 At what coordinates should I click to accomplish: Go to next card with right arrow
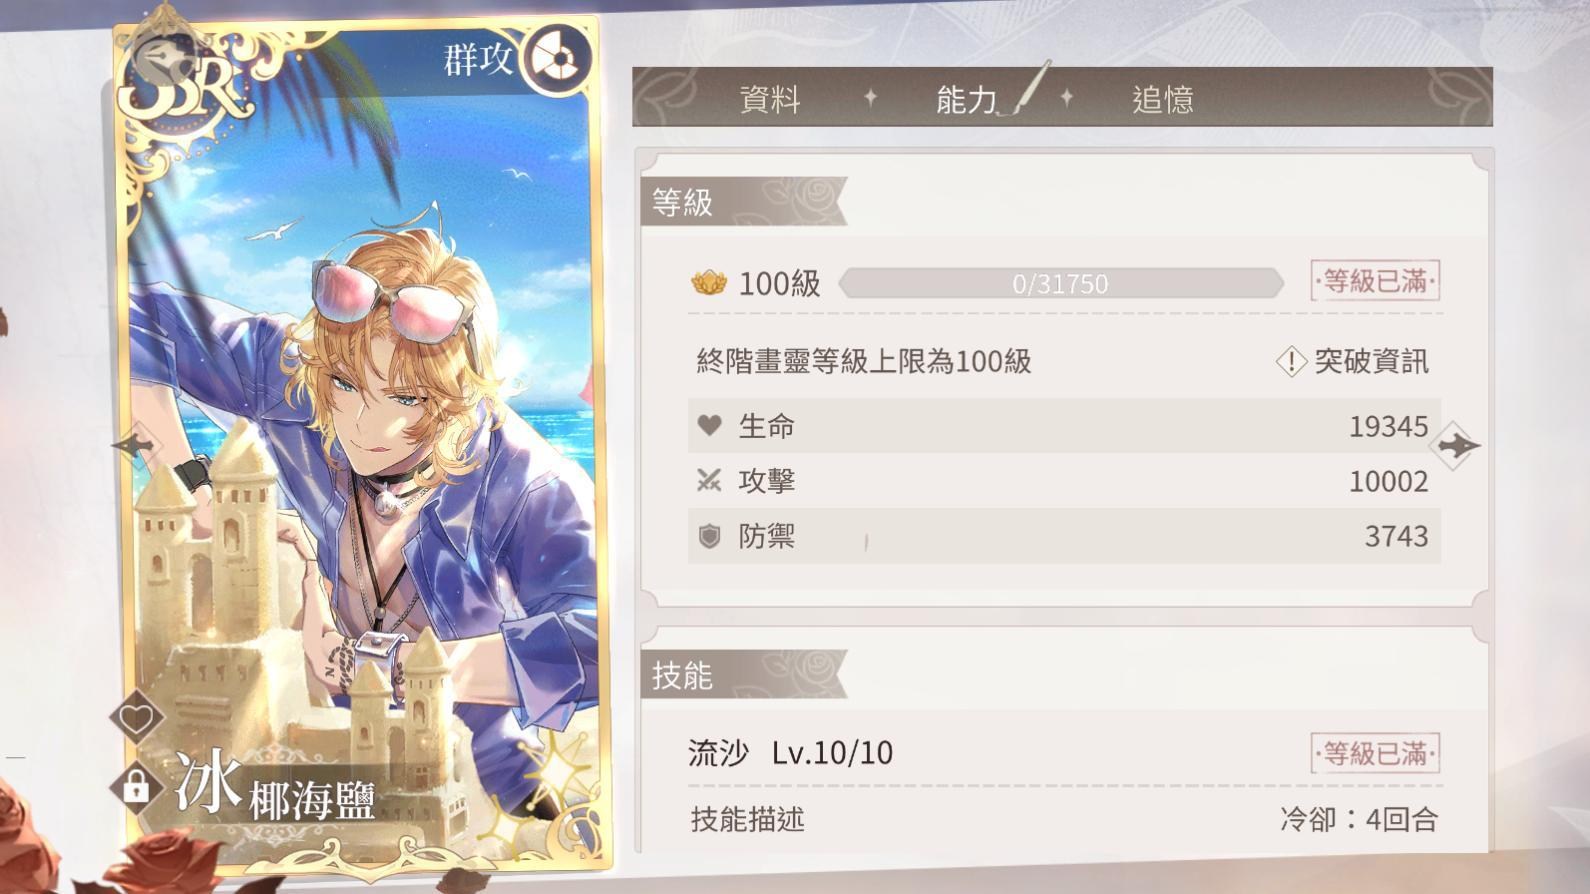click(x=1457, y=445)
